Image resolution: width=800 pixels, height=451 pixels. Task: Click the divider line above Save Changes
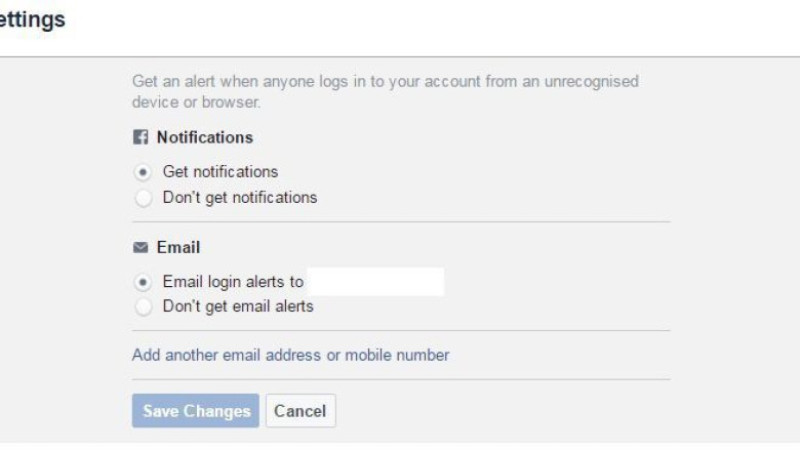click(x=401, y=380)
